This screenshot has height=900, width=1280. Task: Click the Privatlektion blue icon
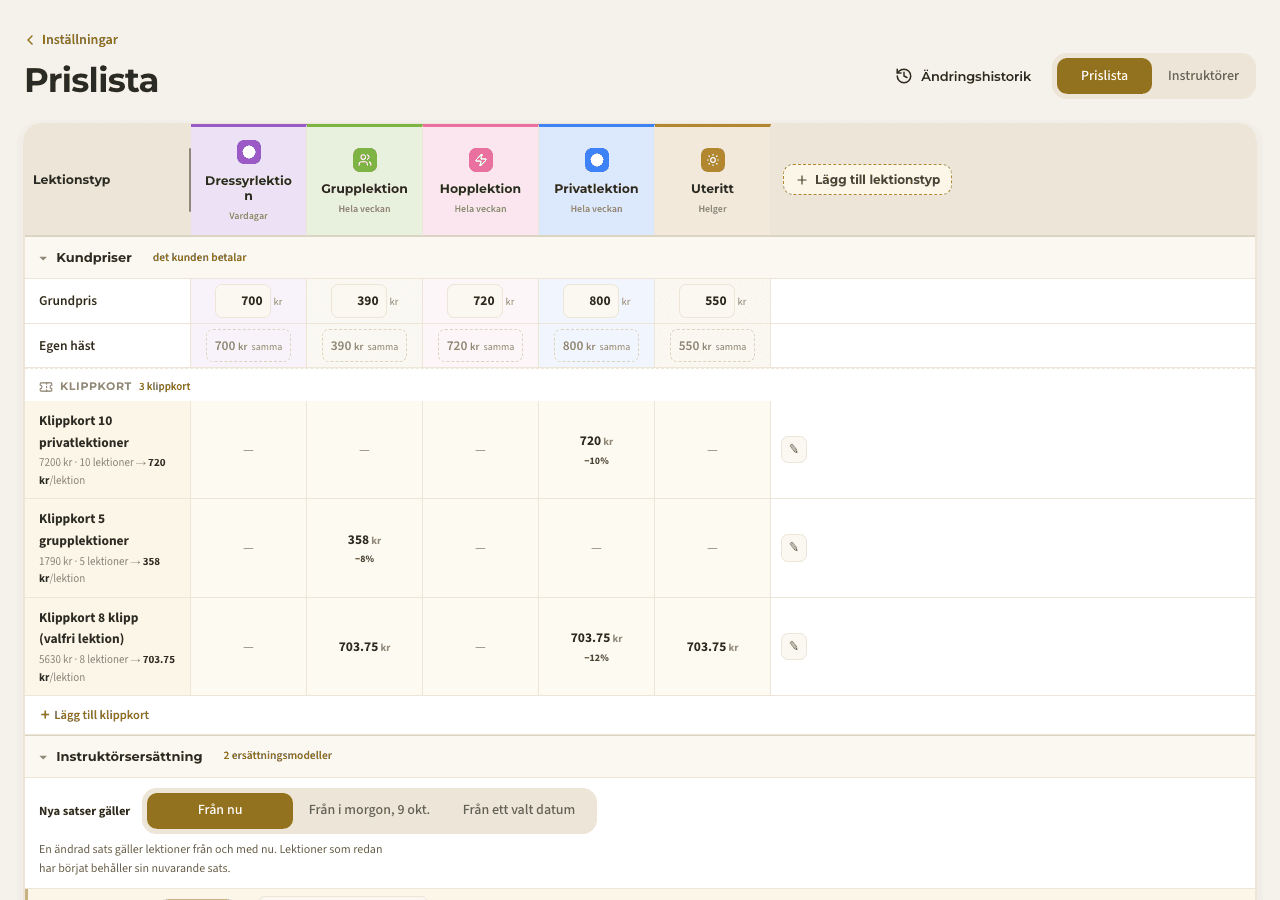coord(597,160)
